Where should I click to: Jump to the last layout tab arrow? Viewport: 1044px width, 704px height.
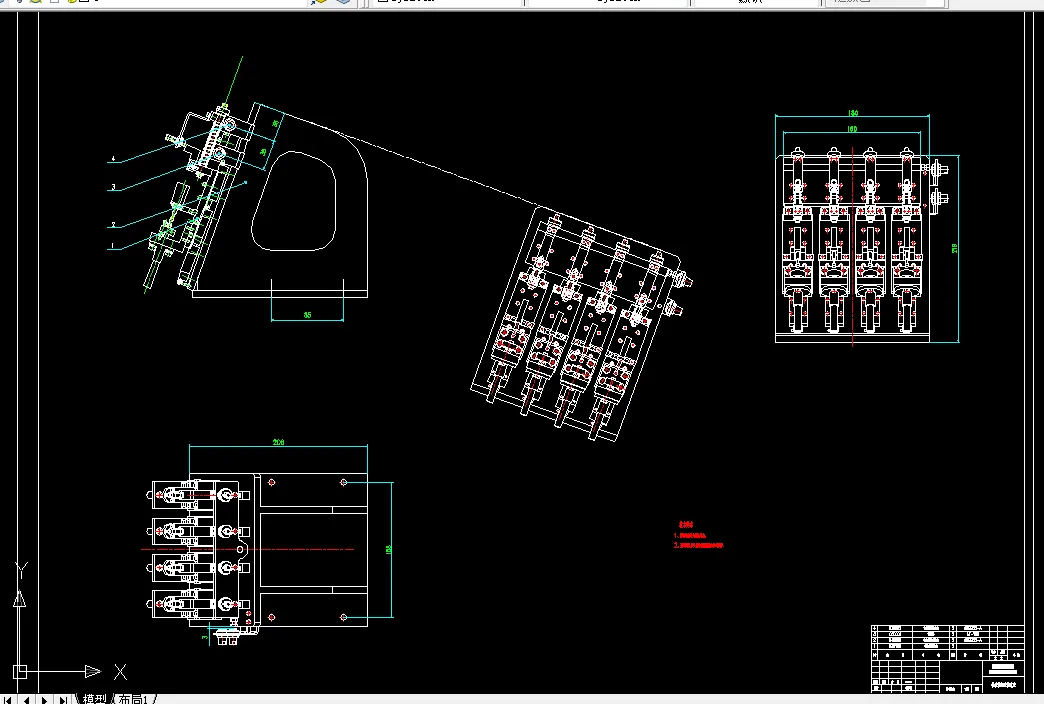(x=63, y=699)
